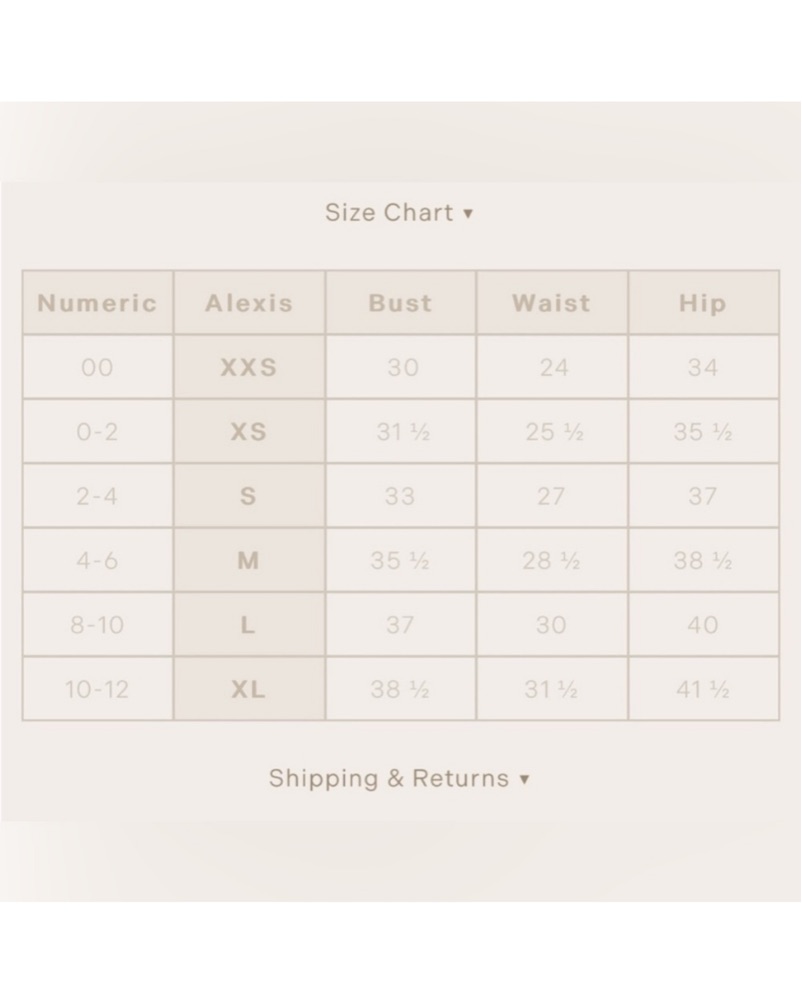Collapse the Size Chart section arrow
Image resolution: width=802 pixels, height=1000 pixels.
468,214
